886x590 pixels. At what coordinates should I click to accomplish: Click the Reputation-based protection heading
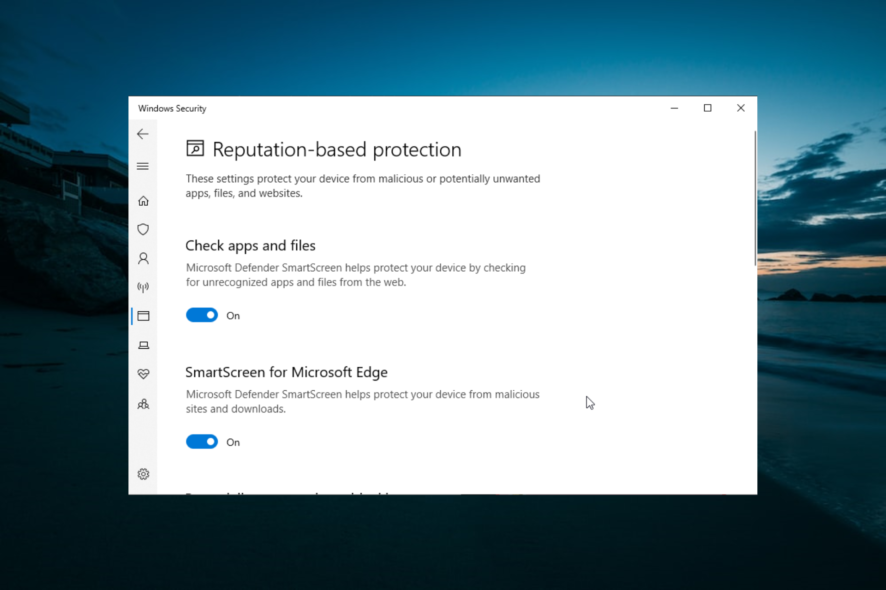pyautogui.click(x=337, y=150)
